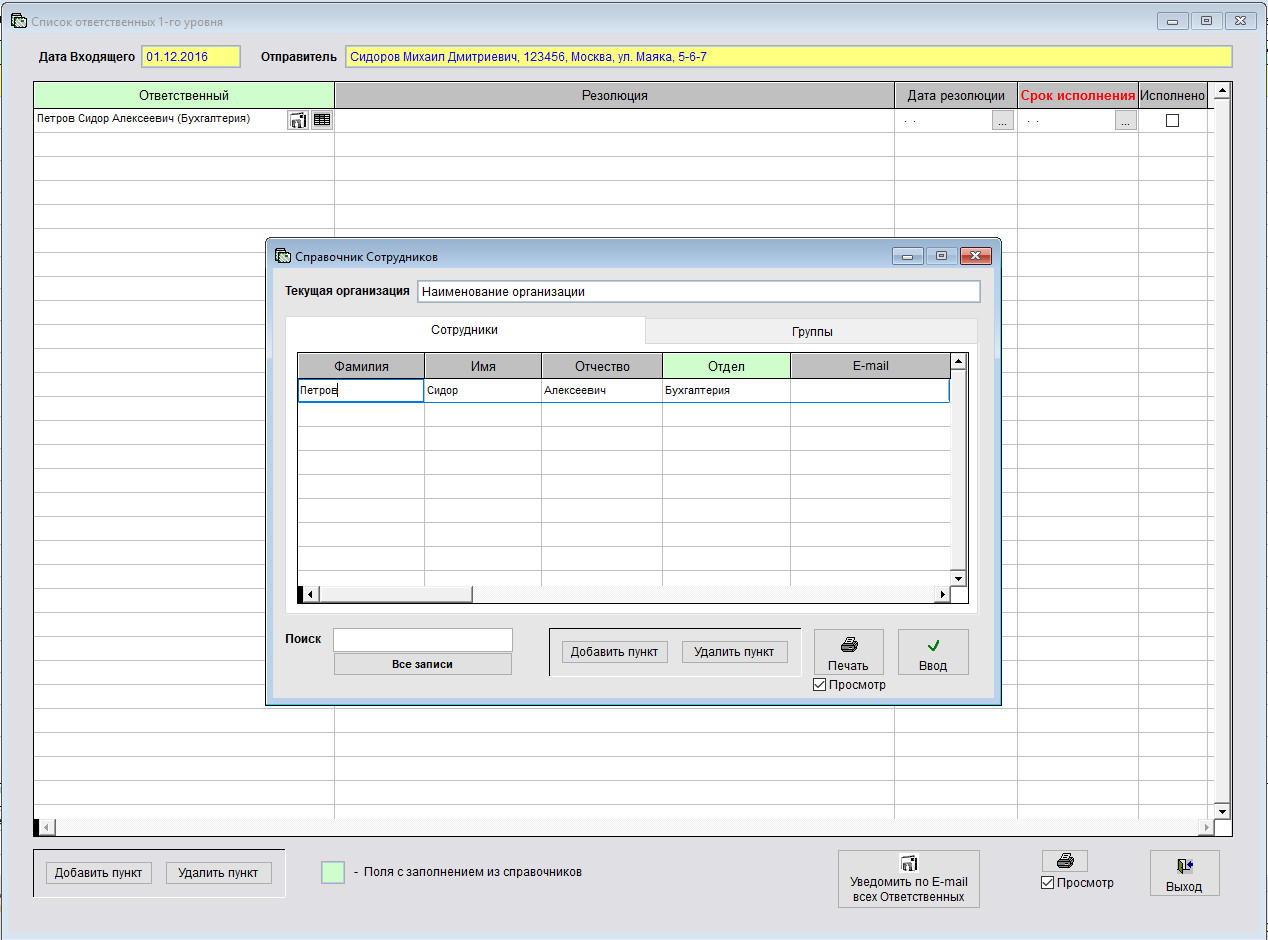Click the Поиск search input field
Viewport: 1268px width, 940px height.
coord(422,640)
